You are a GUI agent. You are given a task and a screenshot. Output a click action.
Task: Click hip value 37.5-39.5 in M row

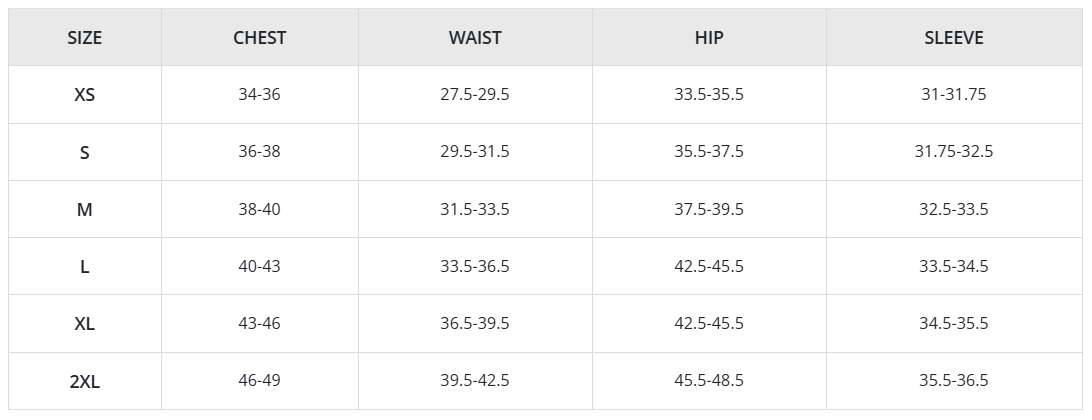click(x=709, y=209)
